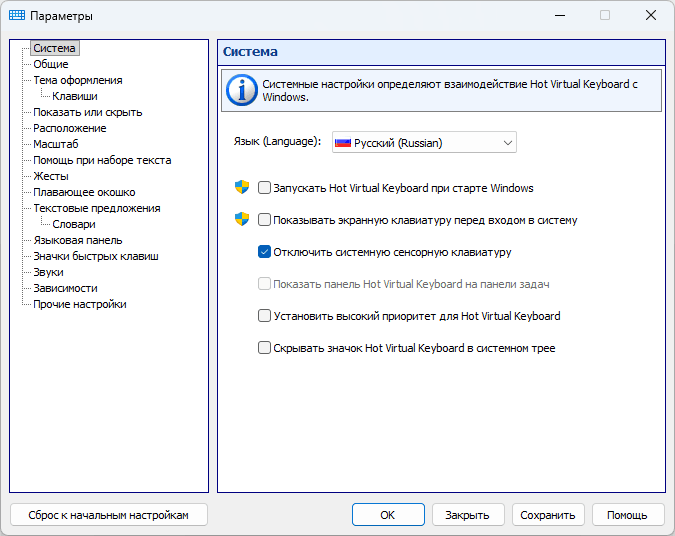Select Зависимости in the tree
Image resolution: width=675 pixels, height=536 pixels.
tap(65, 288)
